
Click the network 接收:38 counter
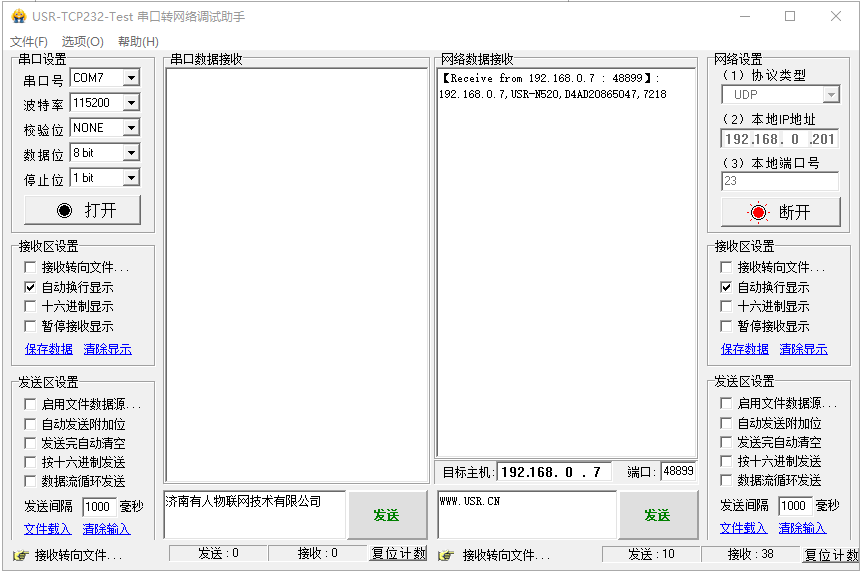pos(750,554)
